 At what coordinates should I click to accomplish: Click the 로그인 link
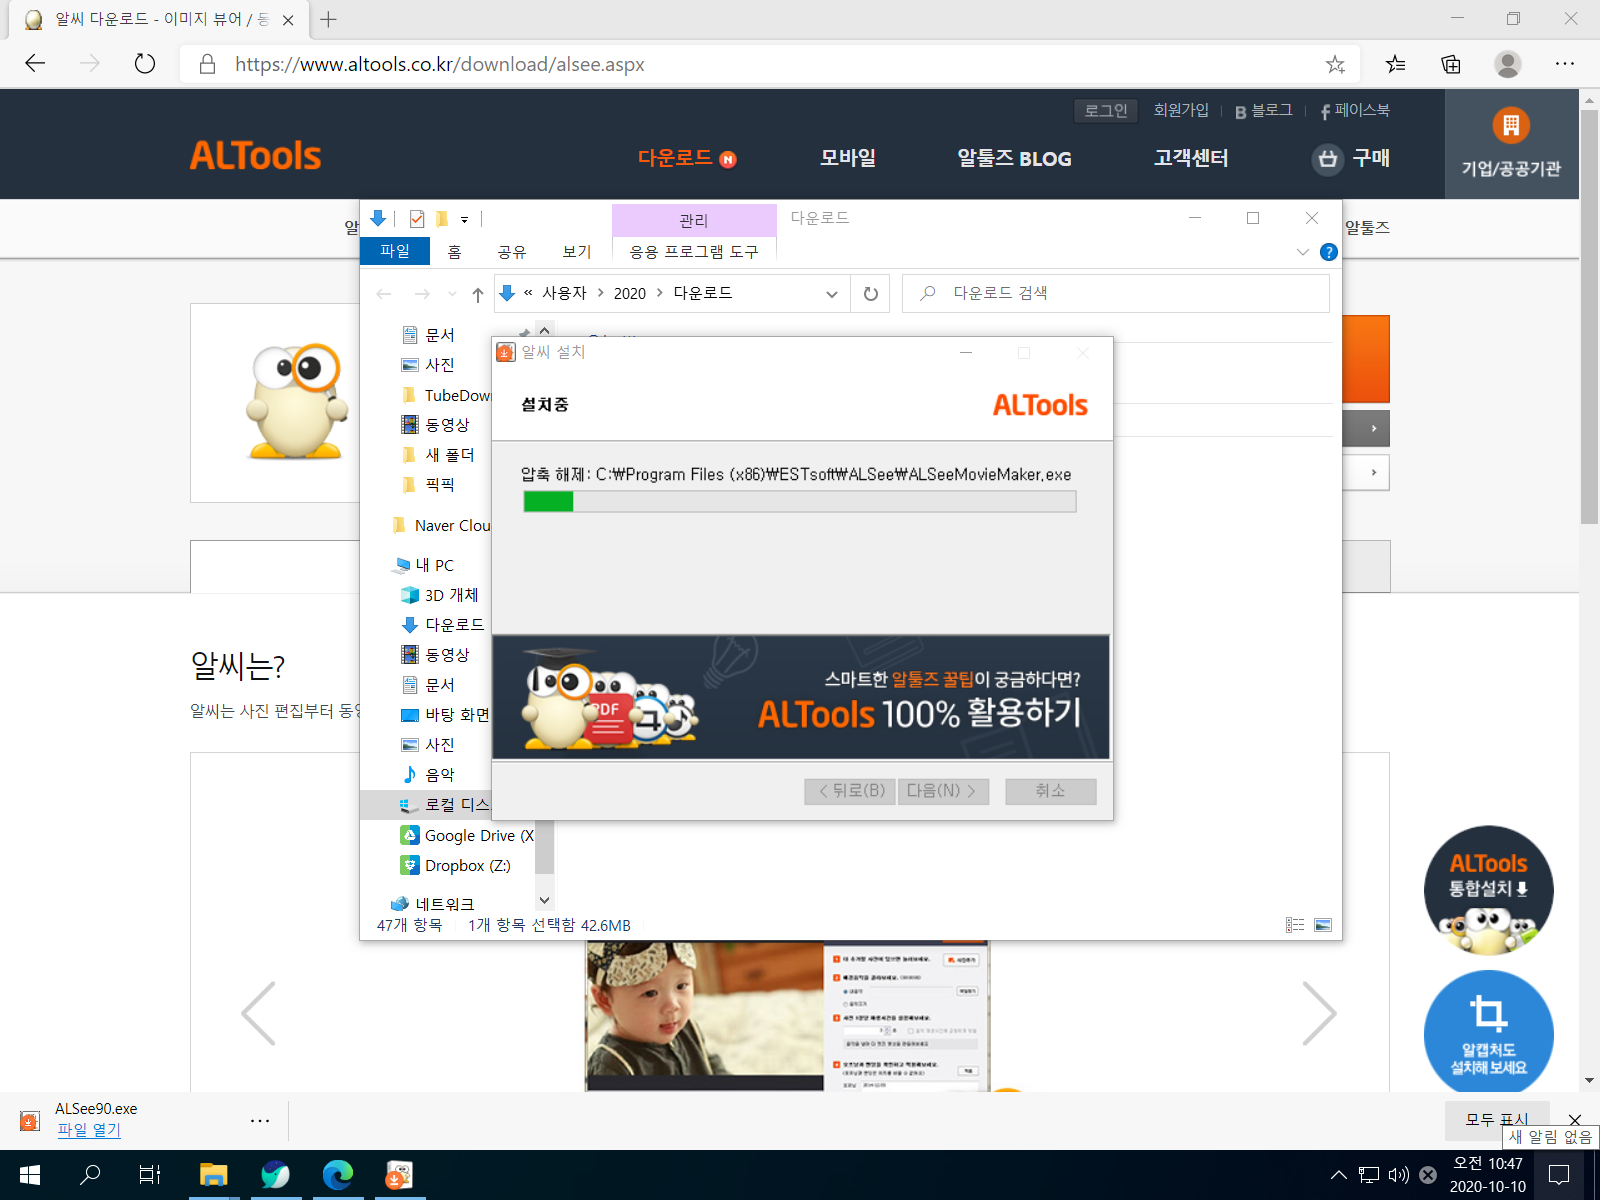point(1106,111)
